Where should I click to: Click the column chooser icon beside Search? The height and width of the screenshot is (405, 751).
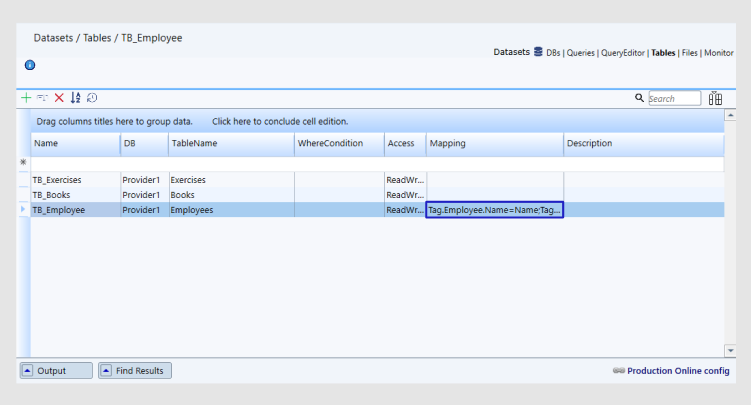[x=715, y=98]
